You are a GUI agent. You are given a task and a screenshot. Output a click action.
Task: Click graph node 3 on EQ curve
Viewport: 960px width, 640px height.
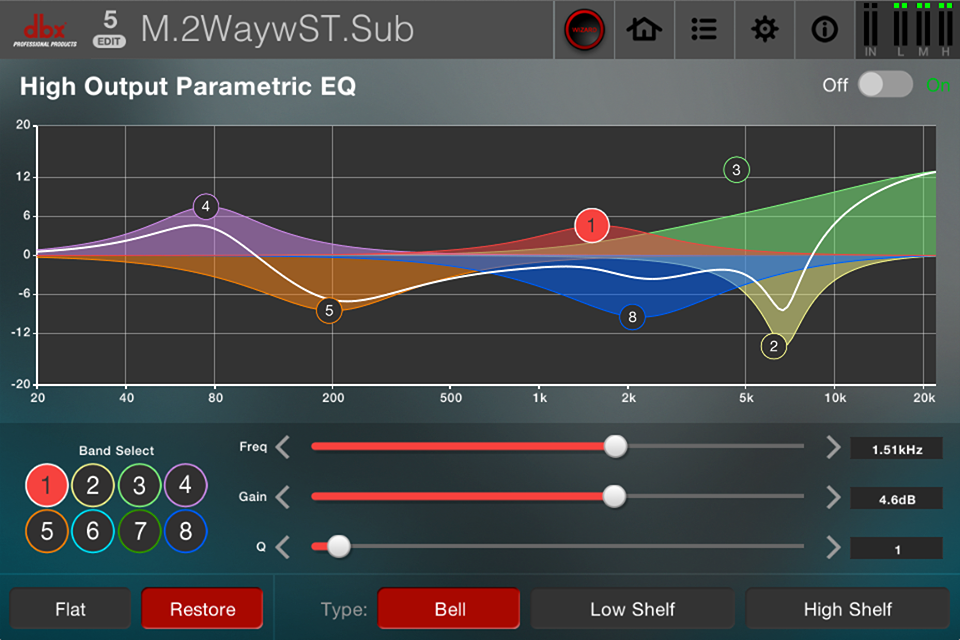736,170
